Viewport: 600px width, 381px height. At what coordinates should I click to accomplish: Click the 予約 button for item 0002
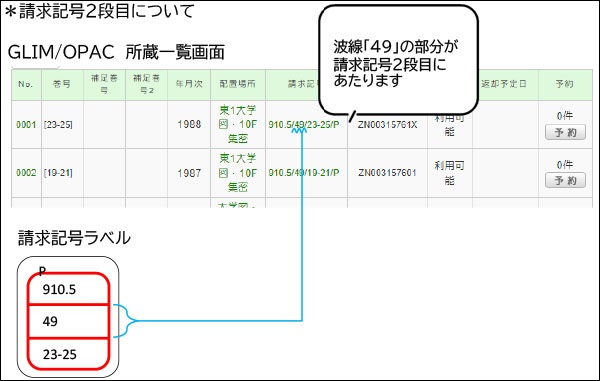point(565,181)
